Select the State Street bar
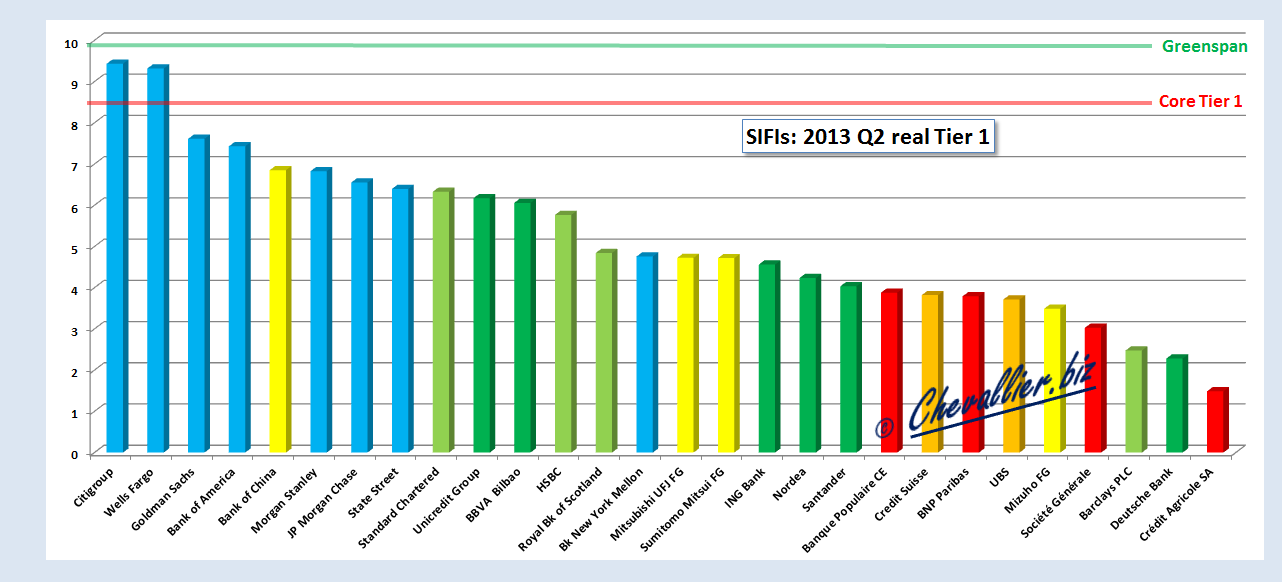The width and height of the screenshot is (1282, 582). coord(402,320)
